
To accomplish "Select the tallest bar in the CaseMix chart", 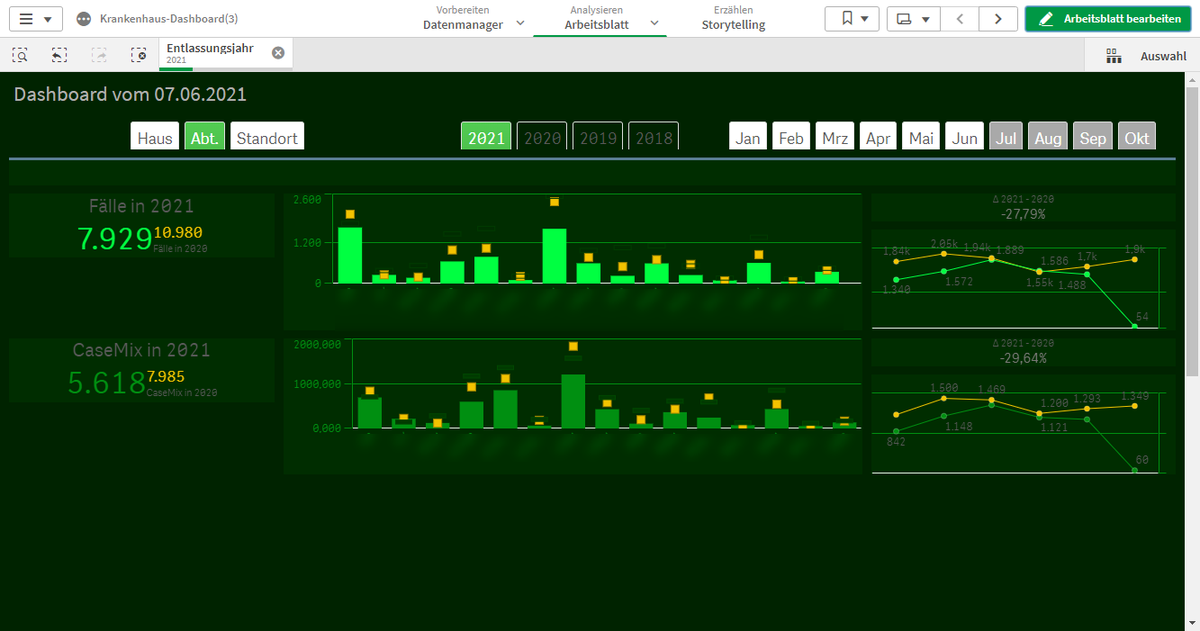I will click(573, 401).
